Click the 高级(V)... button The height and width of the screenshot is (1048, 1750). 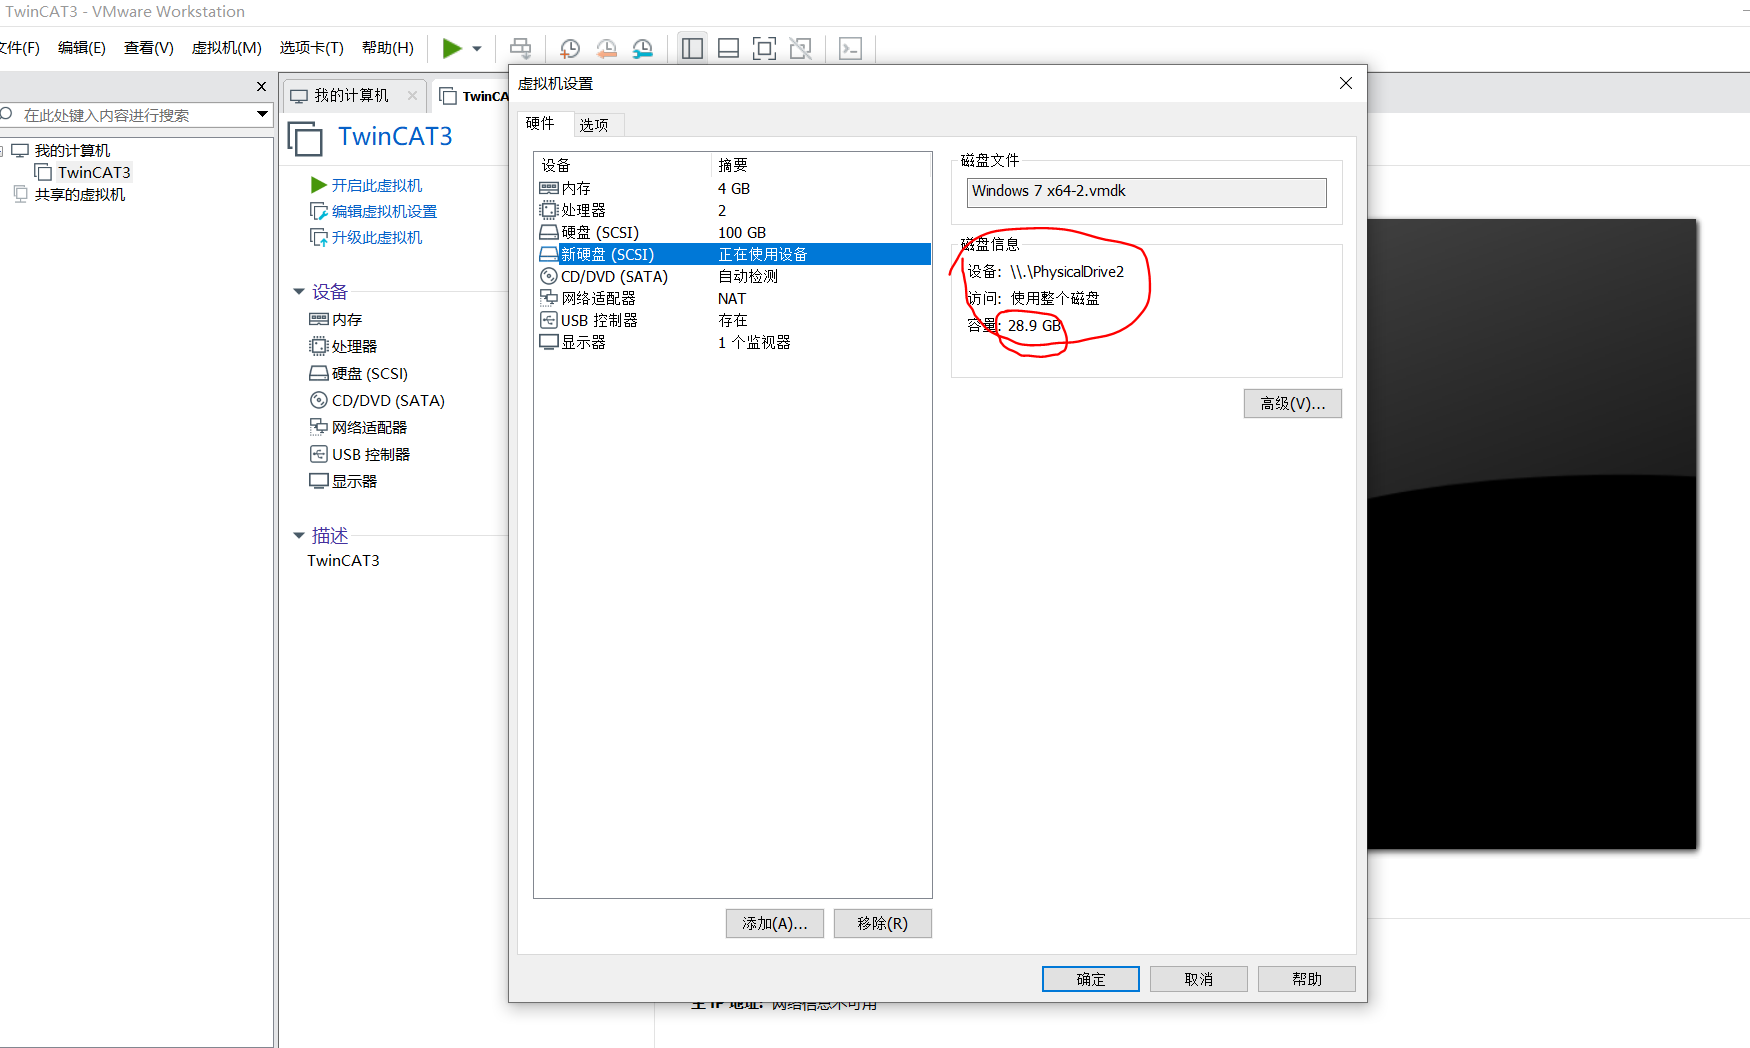(x=1293, y=403)
